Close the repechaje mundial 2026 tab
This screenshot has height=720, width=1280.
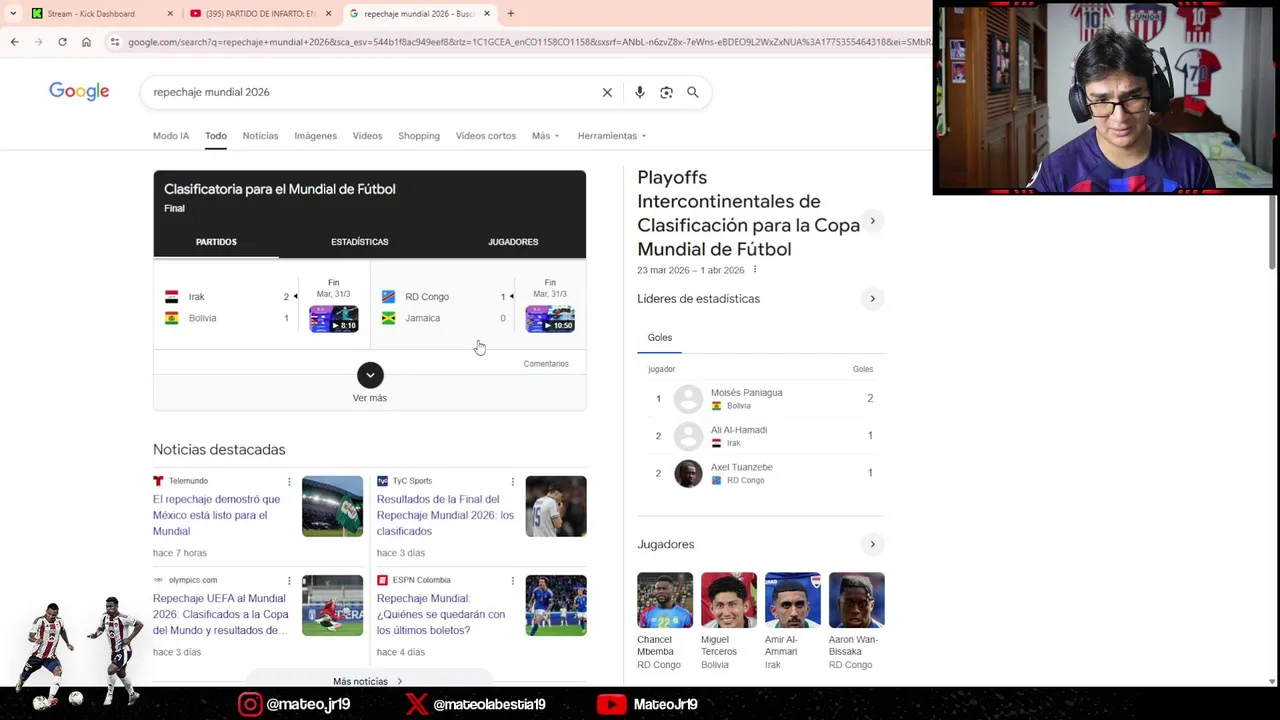tap(487, 14)
